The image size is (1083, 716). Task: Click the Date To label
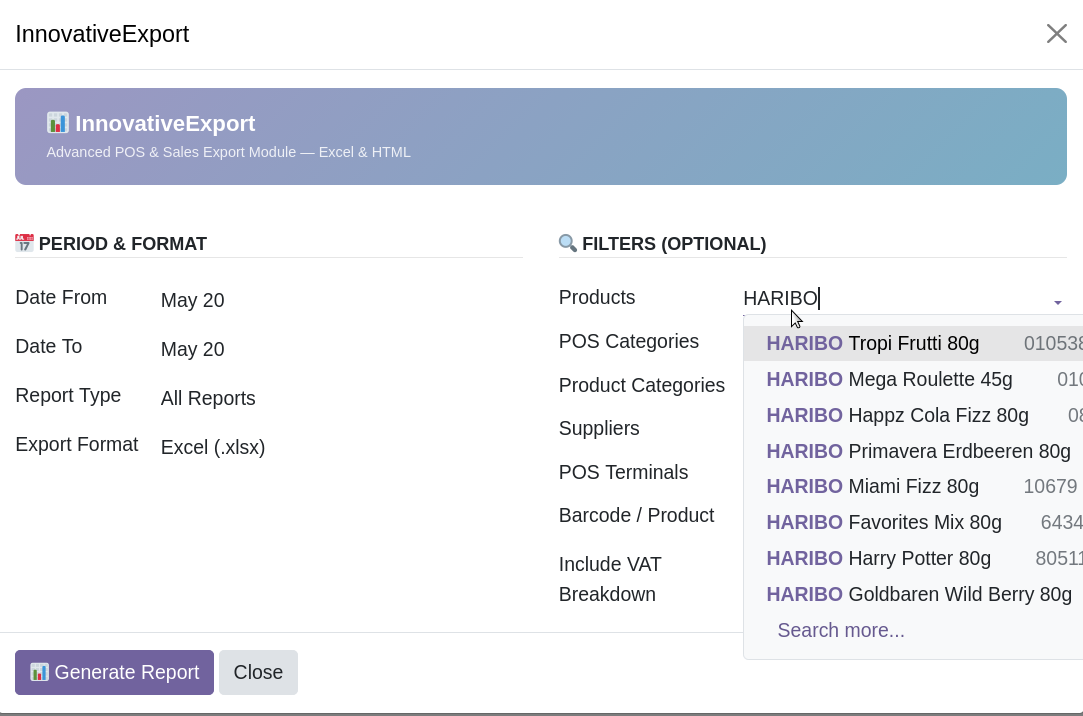tap(48, 346)
